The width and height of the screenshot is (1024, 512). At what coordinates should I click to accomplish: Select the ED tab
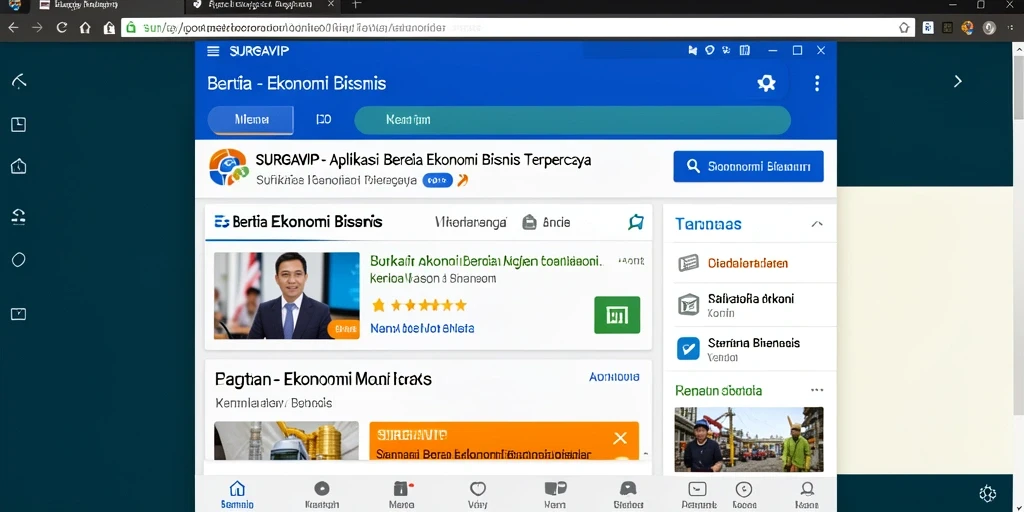tap(323, 120)
